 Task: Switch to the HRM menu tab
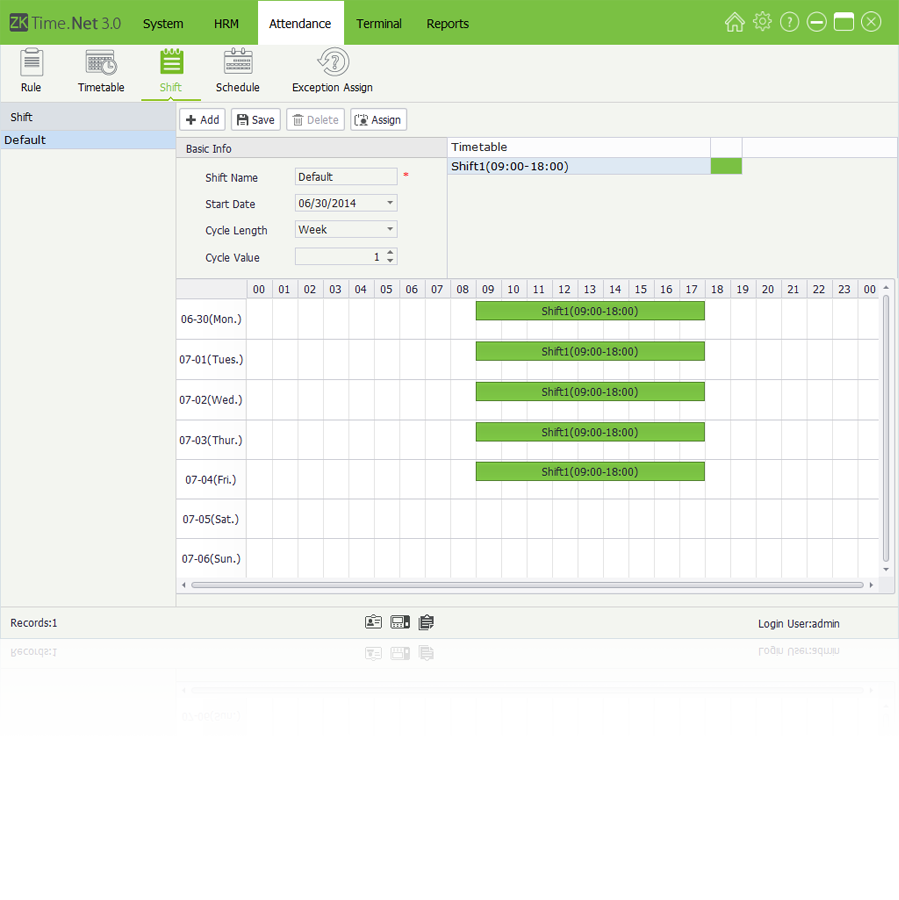tap(226, 23)
